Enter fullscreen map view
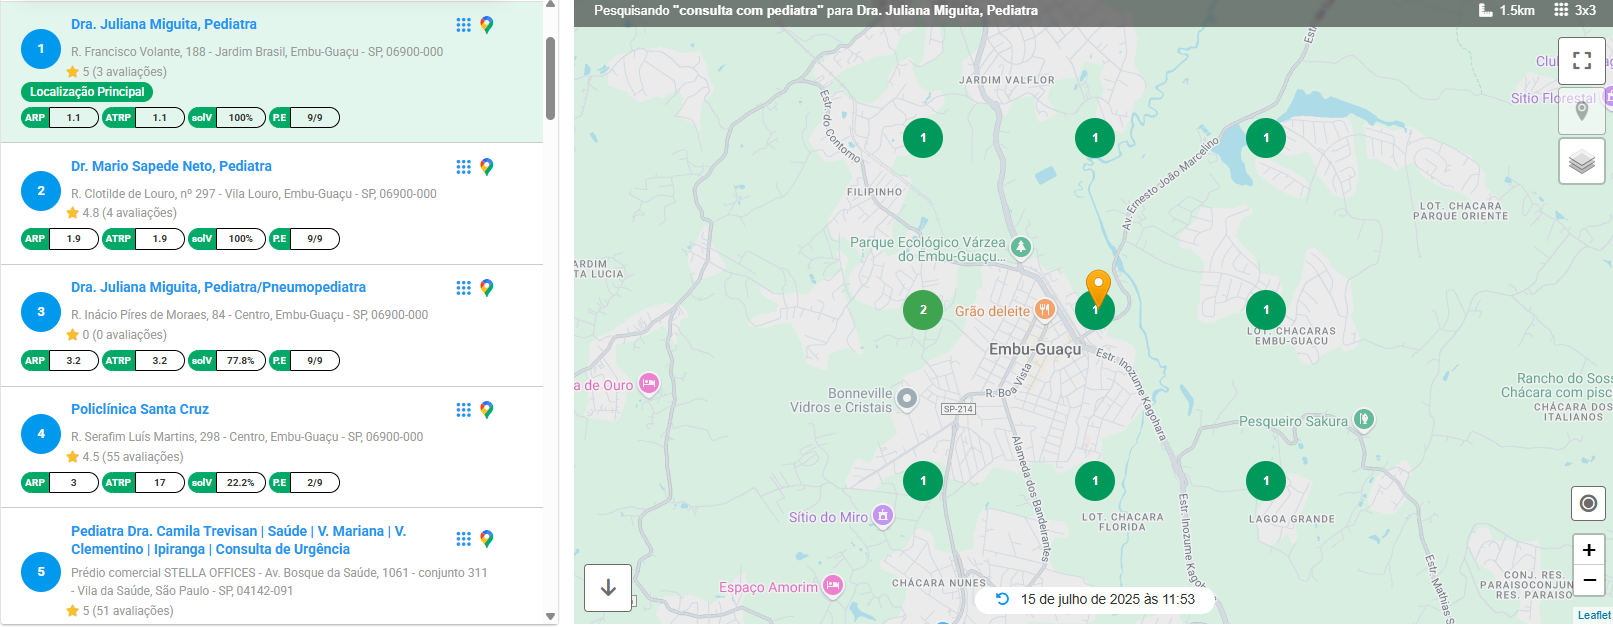The height and width of the screenshot is (627, 1613). 1581,61
